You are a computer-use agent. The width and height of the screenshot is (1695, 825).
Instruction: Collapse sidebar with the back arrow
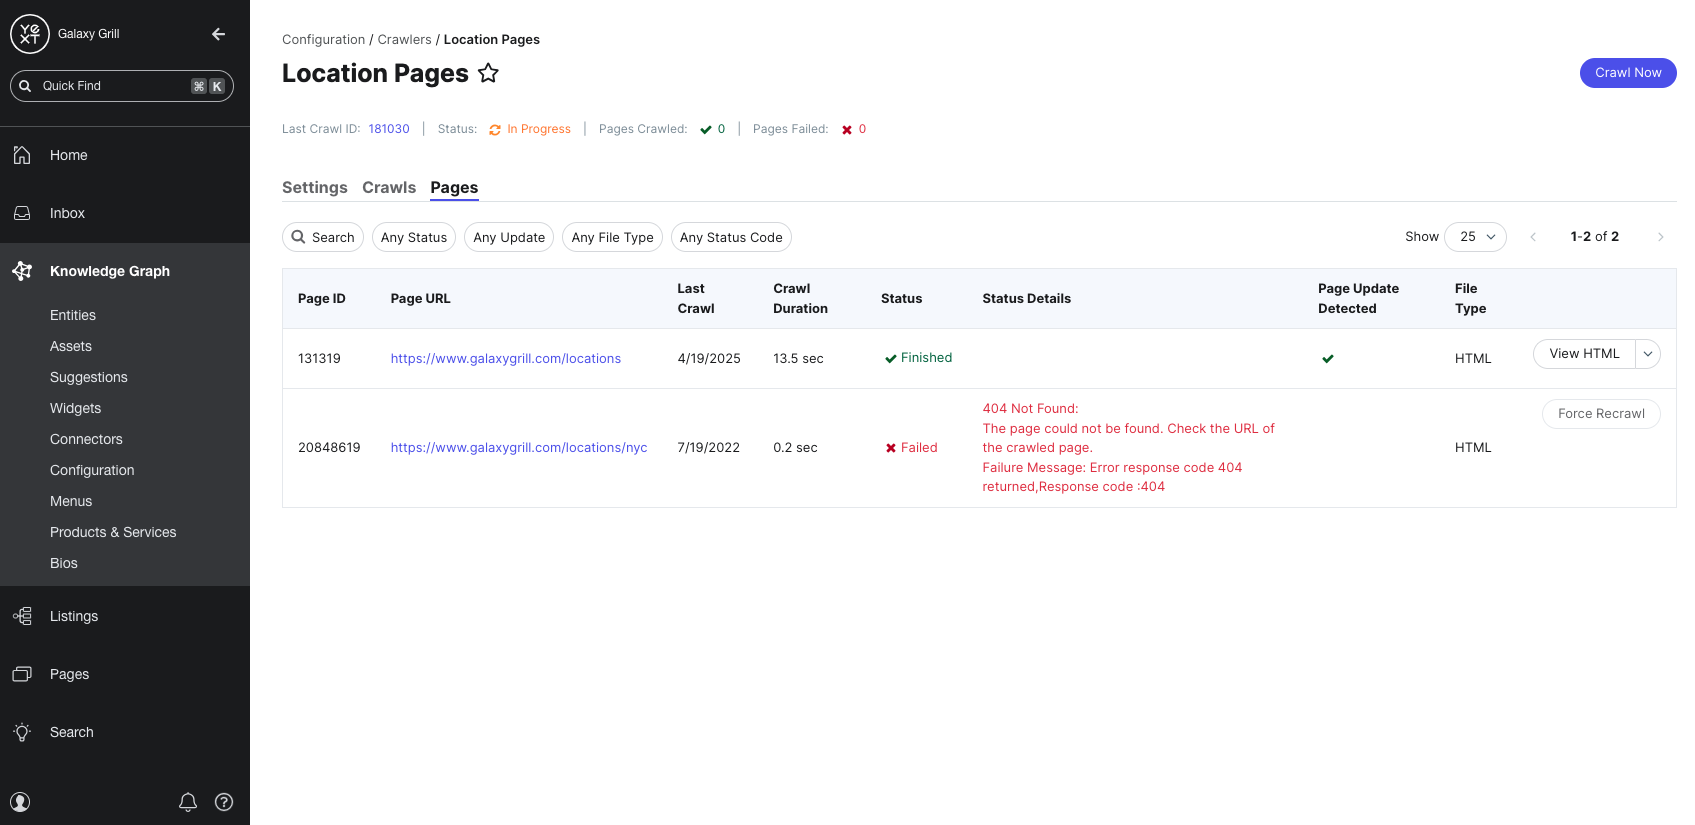[218, 34]
